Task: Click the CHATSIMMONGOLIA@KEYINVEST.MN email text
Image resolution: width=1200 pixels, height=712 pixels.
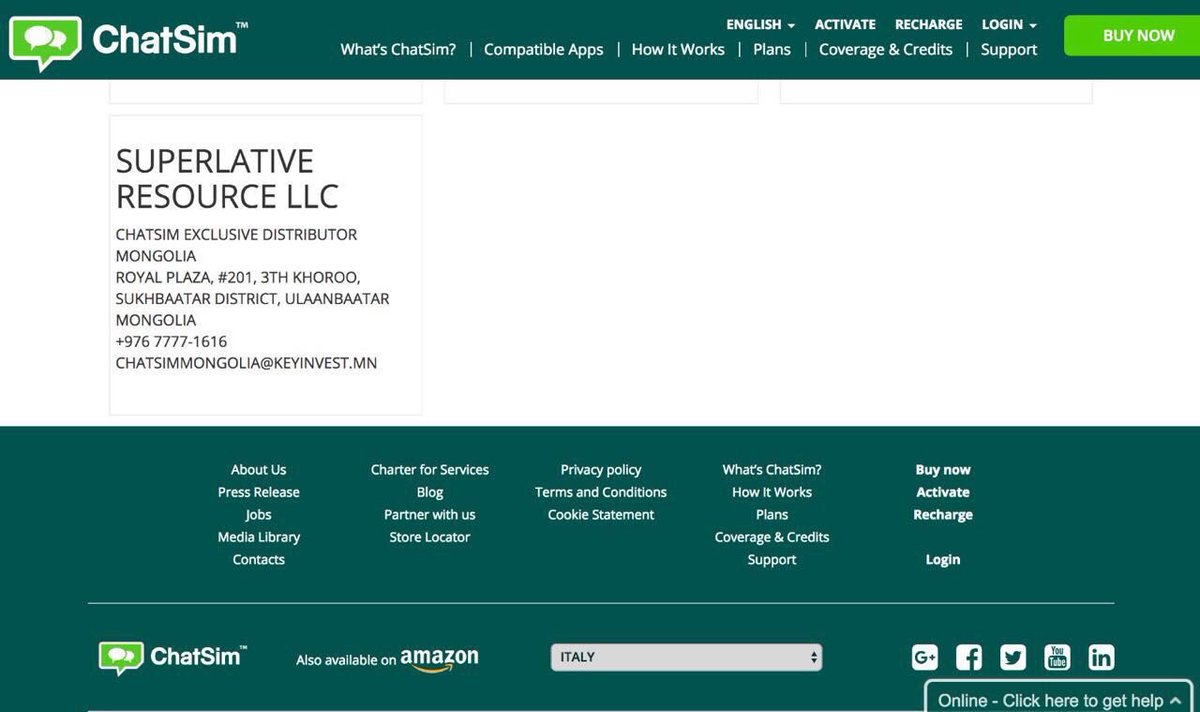Action: click(x=246, y=363)
